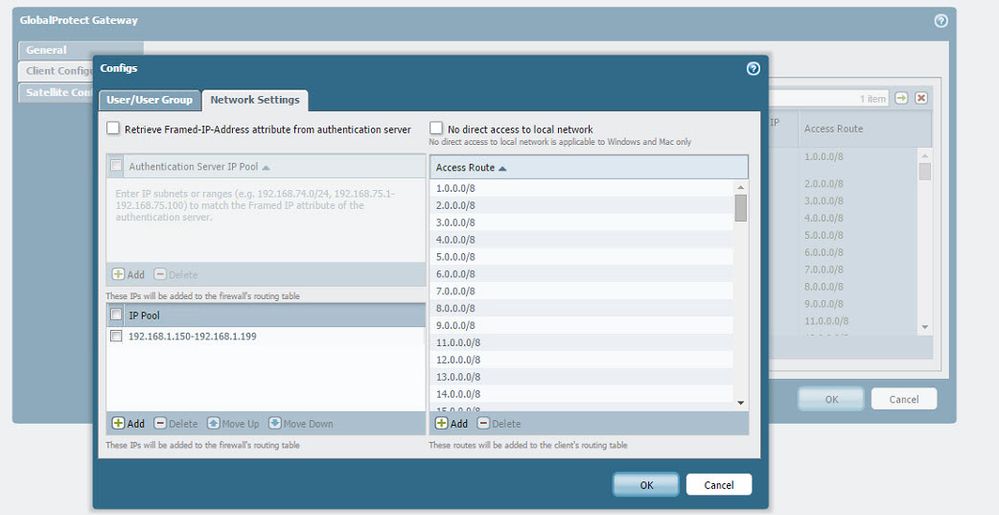Select the 9.0.0.0/8 access route row
Screen dimensions: 999x515
pyautogui.click(x=582, y=326)
